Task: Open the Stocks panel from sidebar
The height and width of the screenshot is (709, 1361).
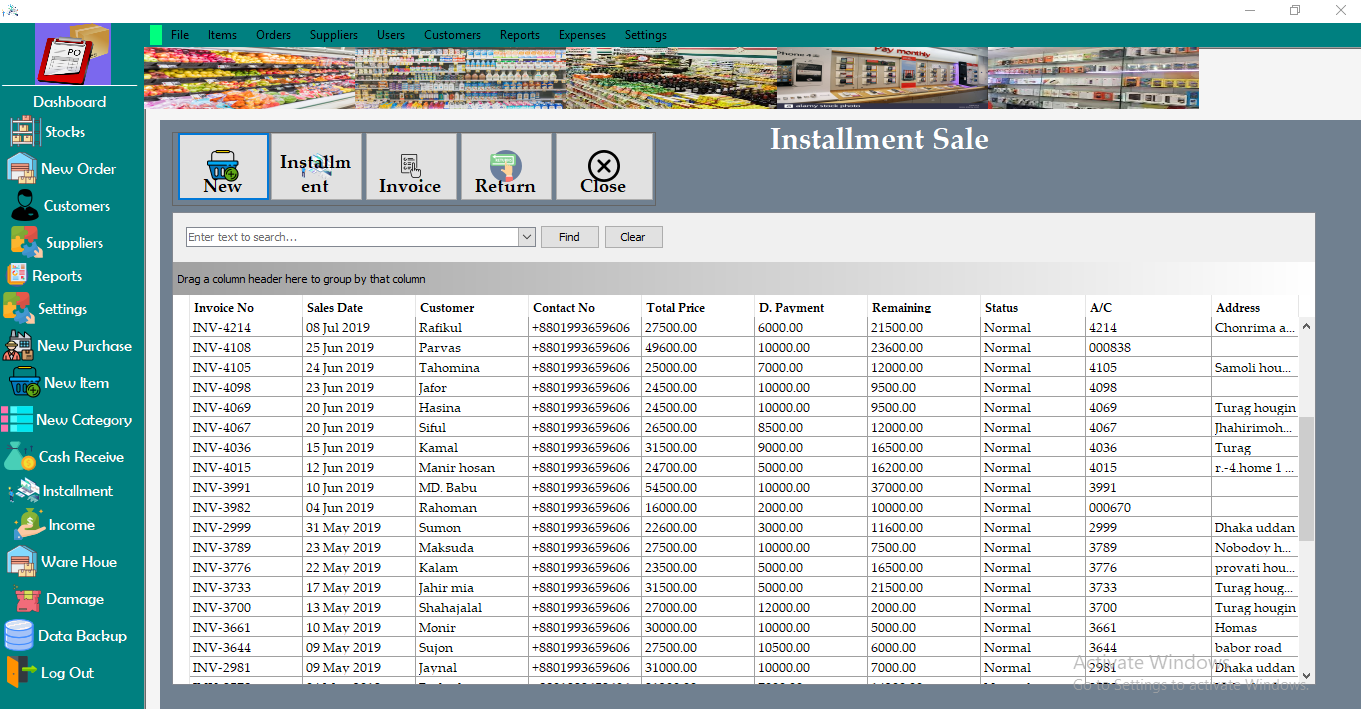Action: [x=61, y=131]
